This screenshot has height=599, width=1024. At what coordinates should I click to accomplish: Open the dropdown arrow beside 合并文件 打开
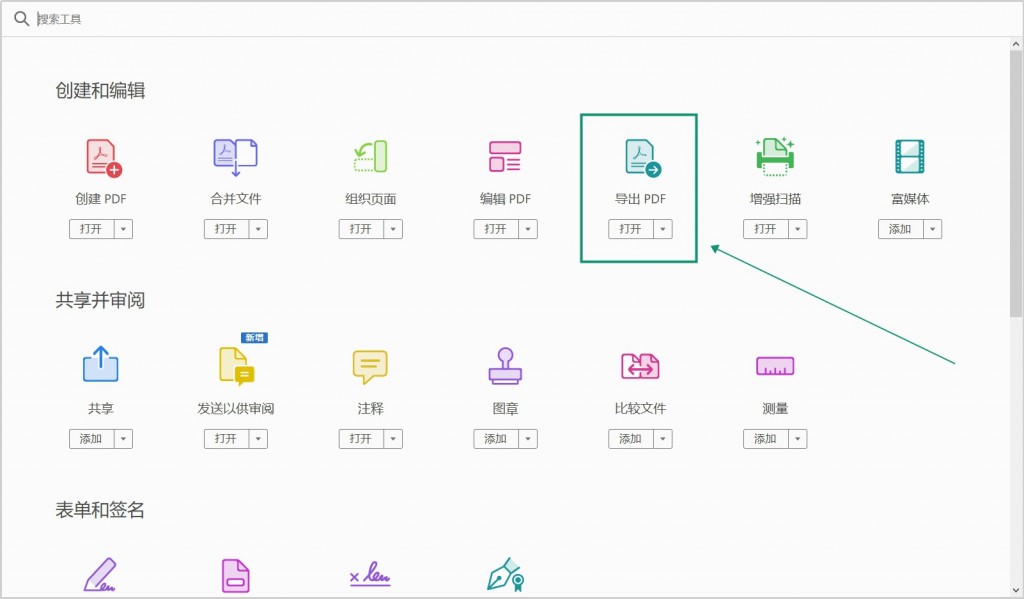tap(258, 229)
